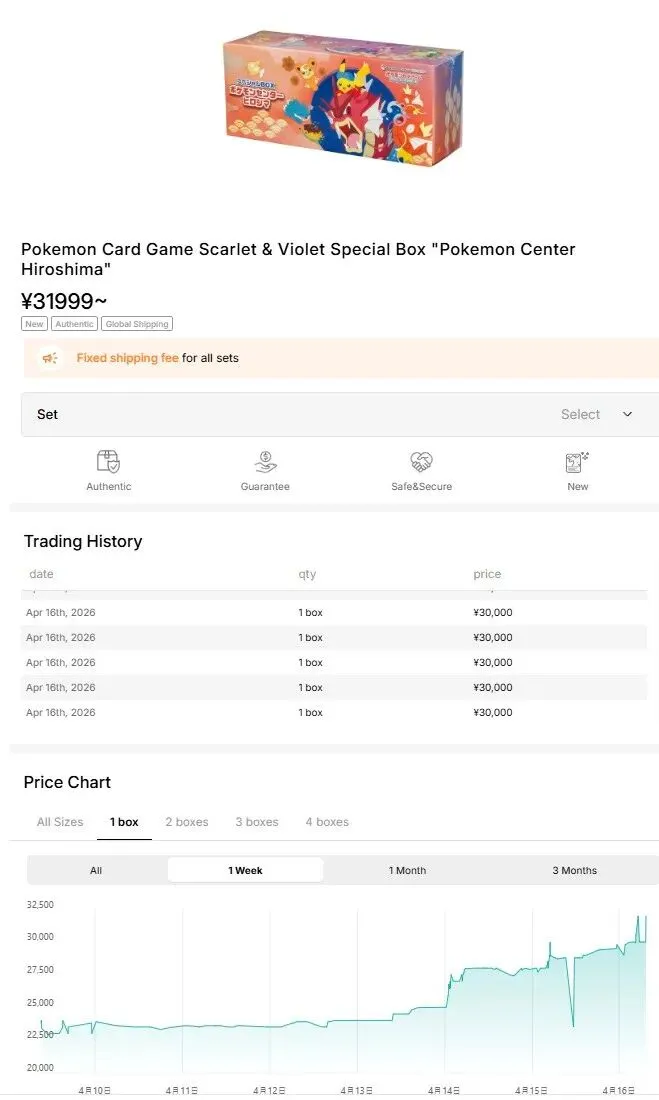Switch to the All Sizes tab
Screen dimensions: 659x1100
60,822
